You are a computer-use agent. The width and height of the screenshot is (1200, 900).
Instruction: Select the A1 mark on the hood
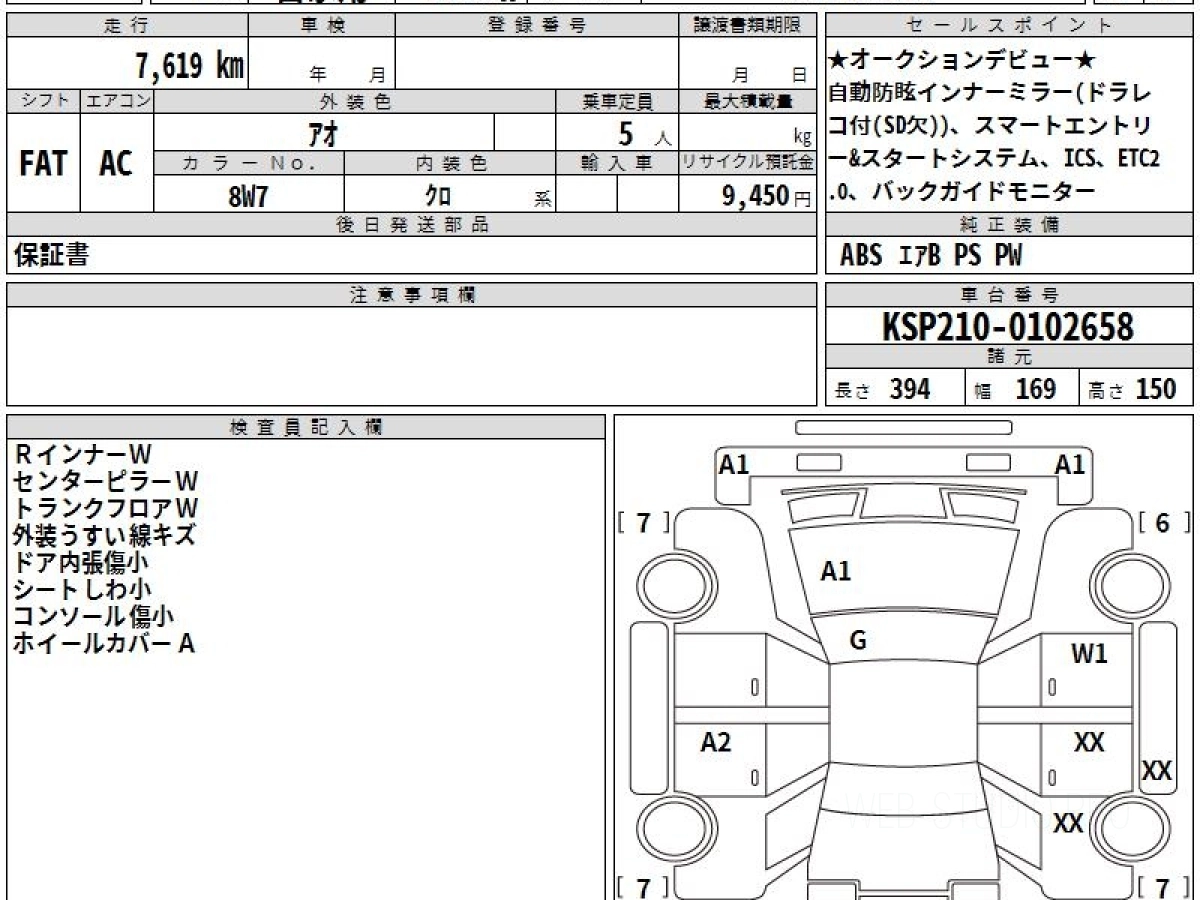(836, 572)
